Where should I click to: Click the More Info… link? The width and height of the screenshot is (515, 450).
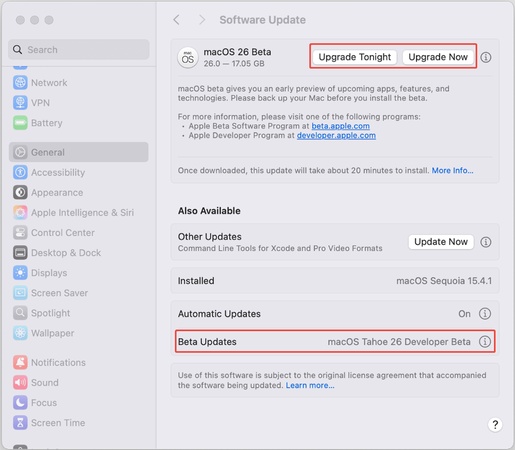452,170
